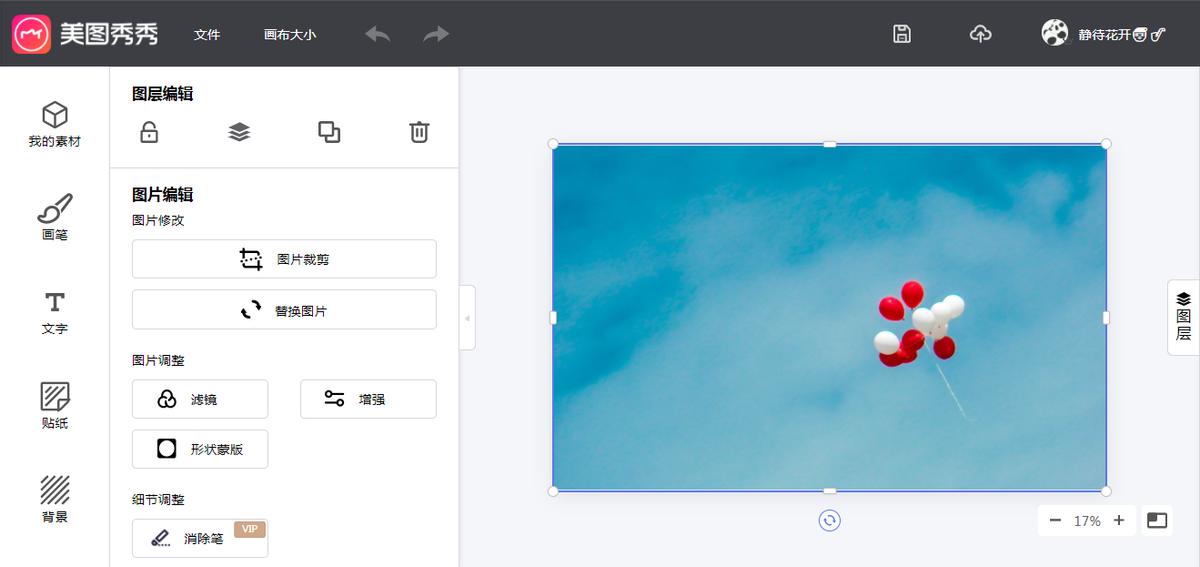
Task: Open the 文字 text tool
Action: point(55,312)
